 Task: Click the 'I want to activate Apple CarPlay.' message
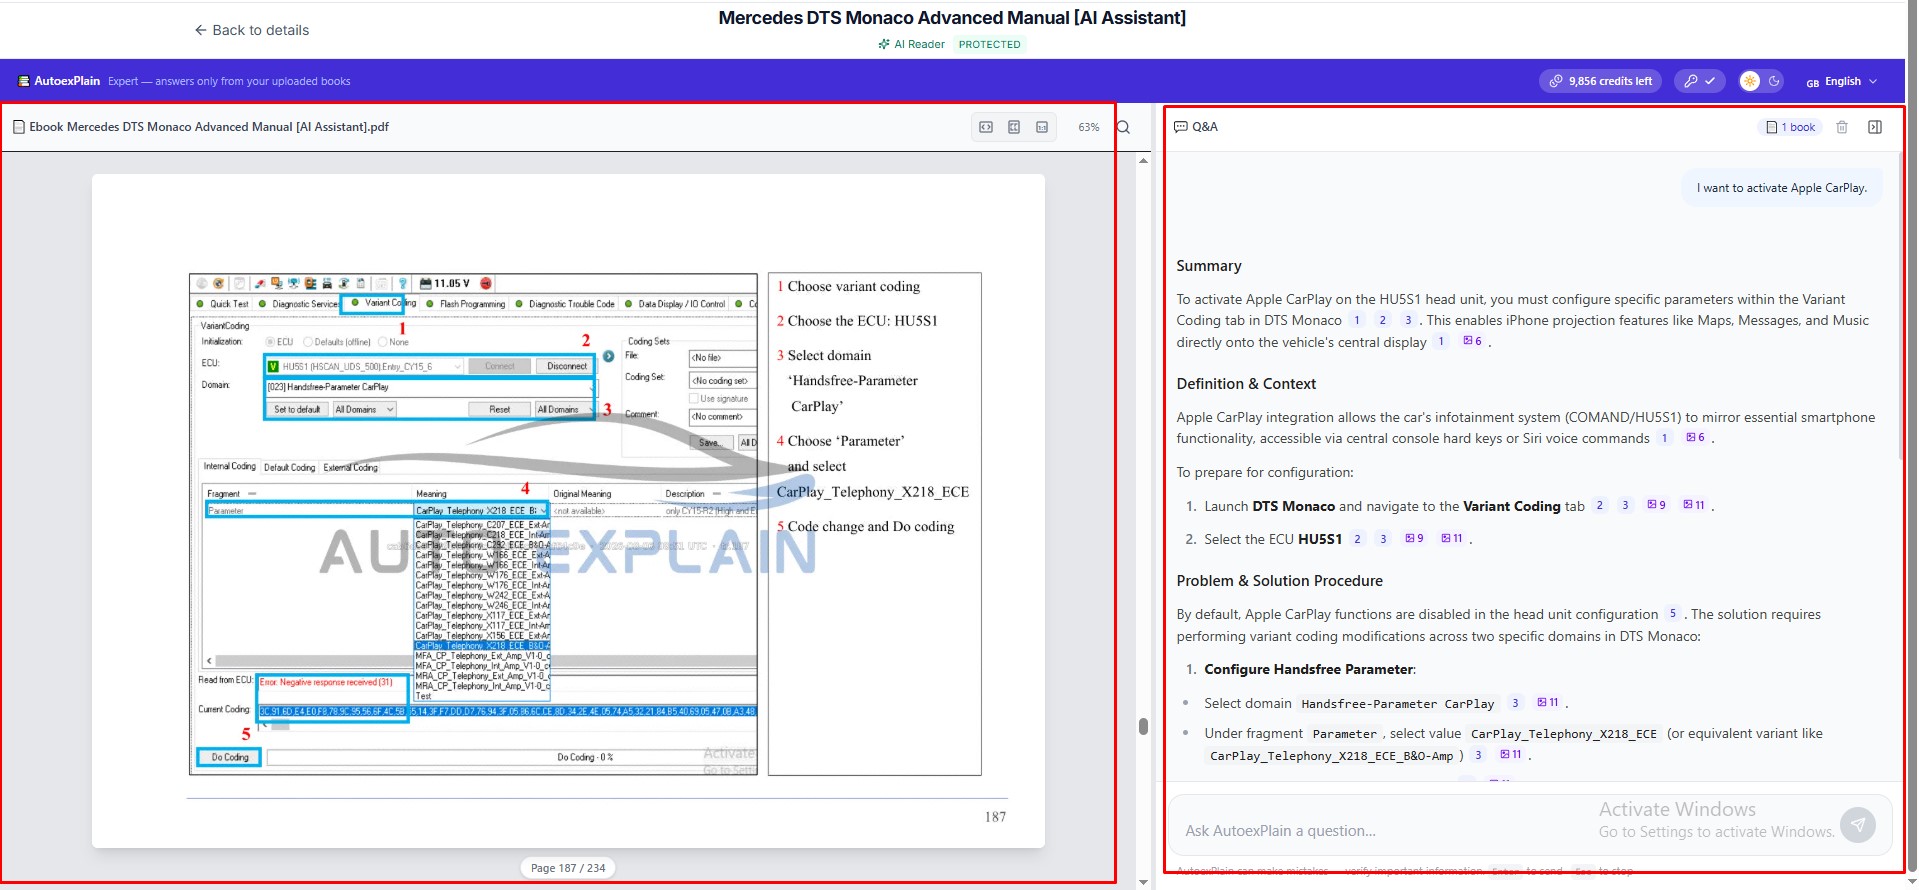[x=1782, y=188]
